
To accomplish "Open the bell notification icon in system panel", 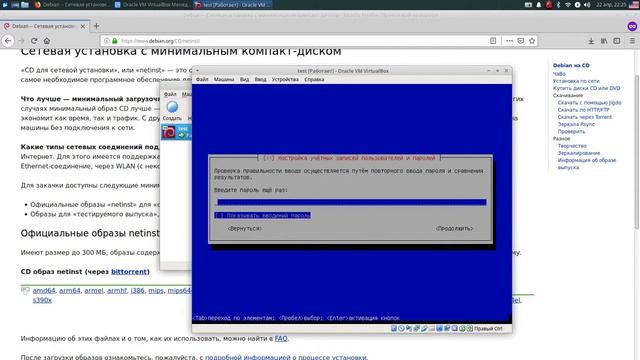I will 538,5.
